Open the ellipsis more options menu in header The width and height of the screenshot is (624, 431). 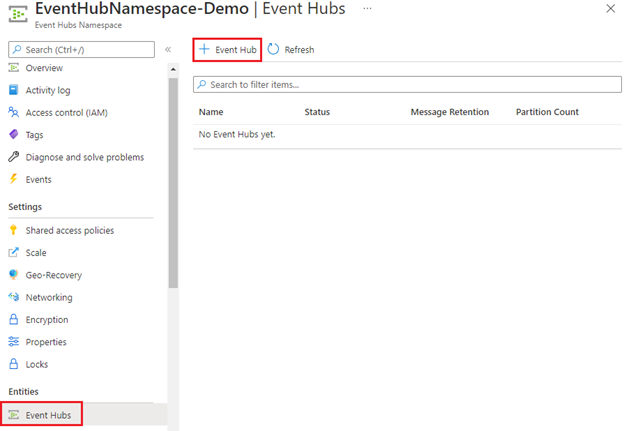pyautogui.click(x=367, y=8)
